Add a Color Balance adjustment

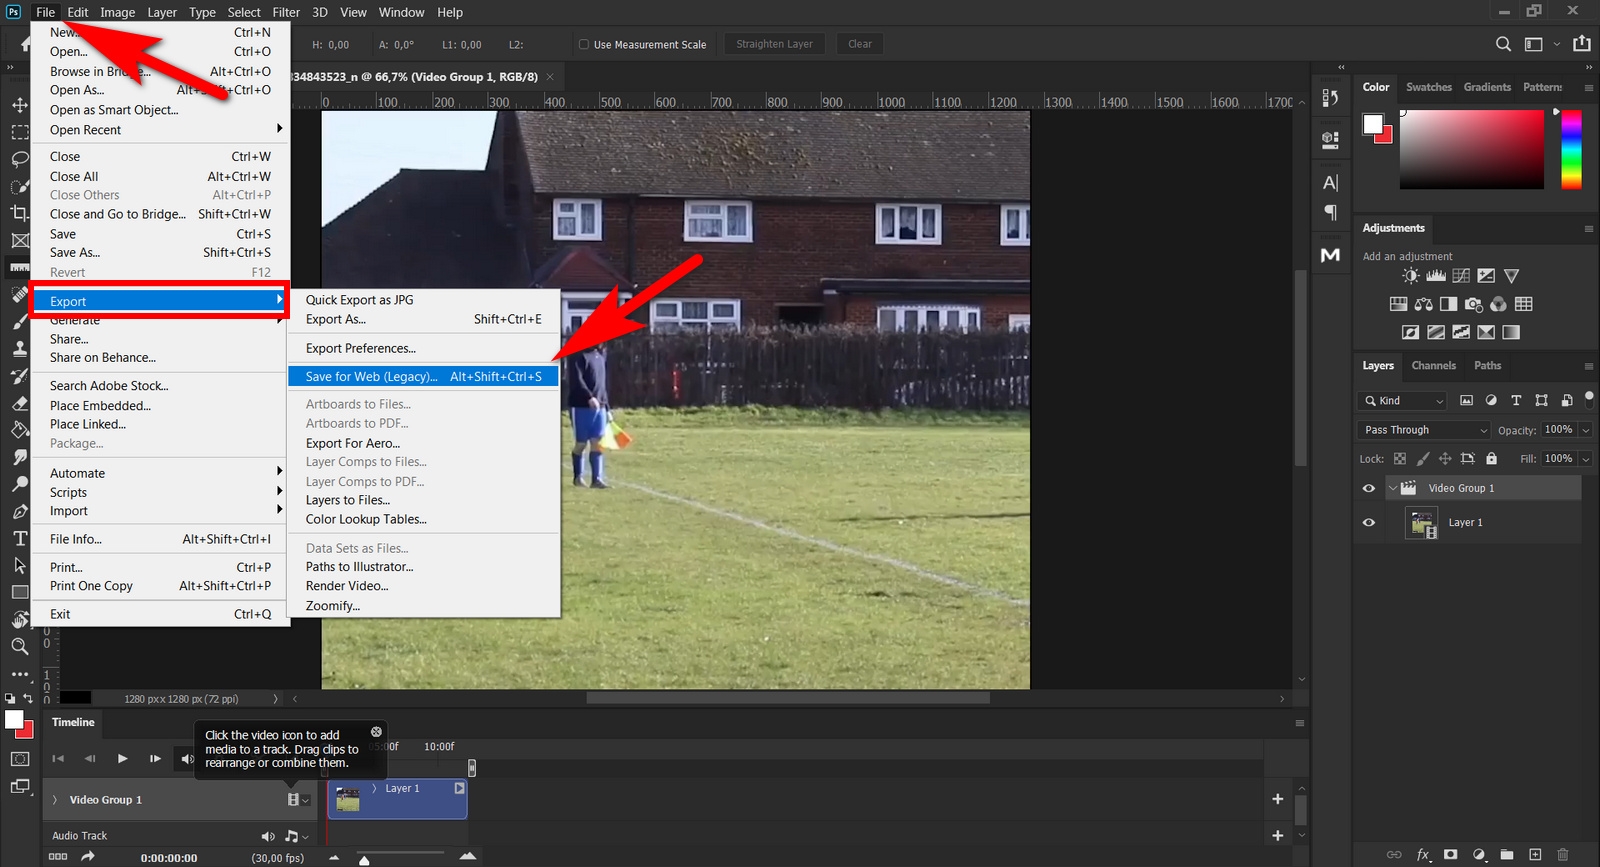click(x=1423, y=304)
